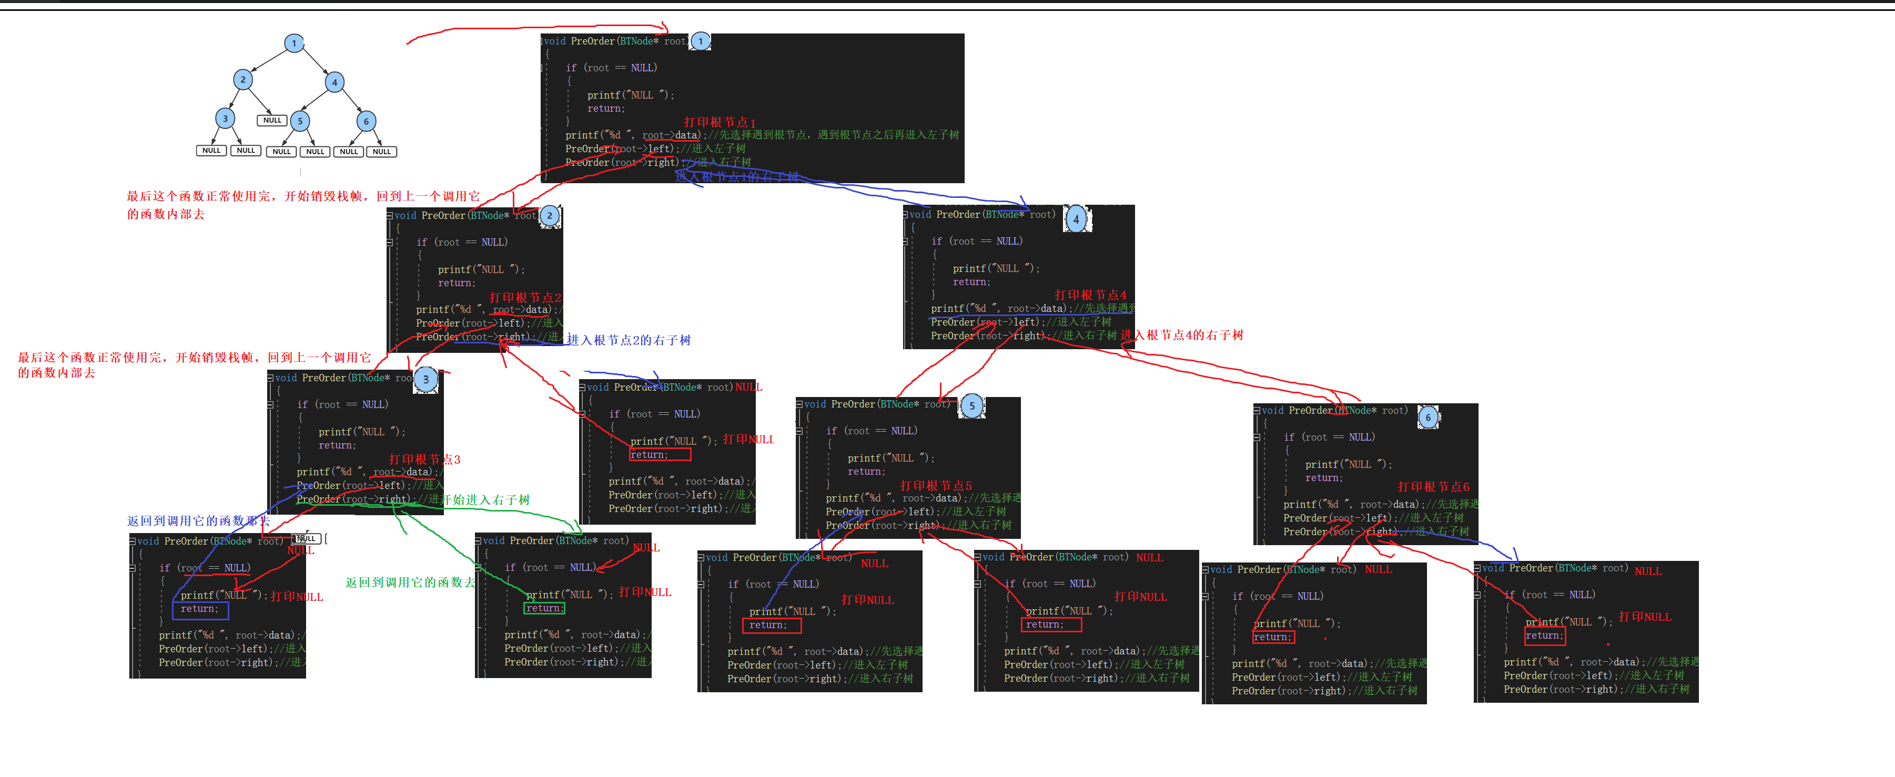Click the red annotation 打印根节点1
1895x777 pixels.
click(720, 122)
